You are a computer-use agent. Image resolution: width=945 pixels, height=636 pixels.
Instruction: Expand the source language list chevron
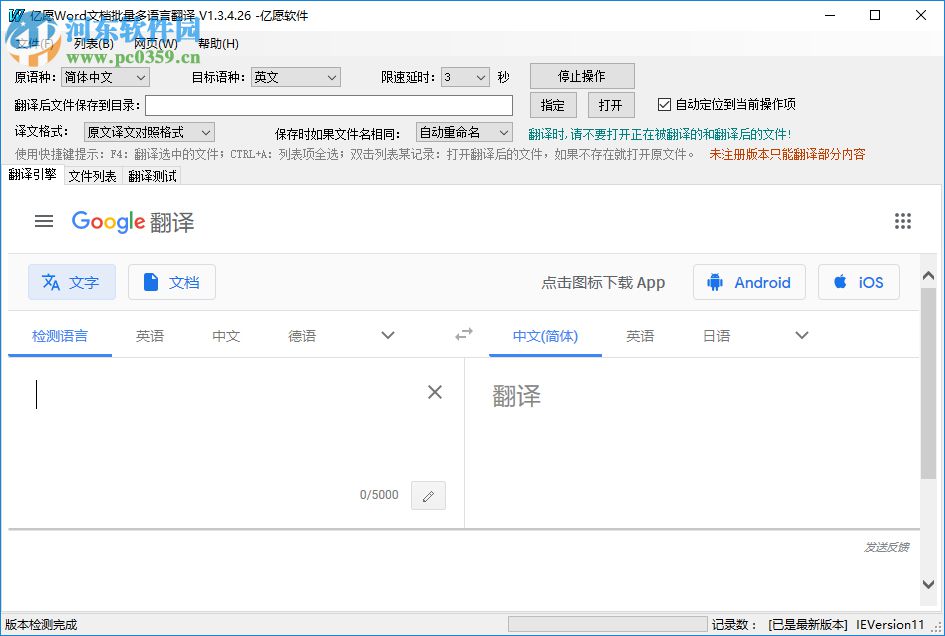[387, 336]
